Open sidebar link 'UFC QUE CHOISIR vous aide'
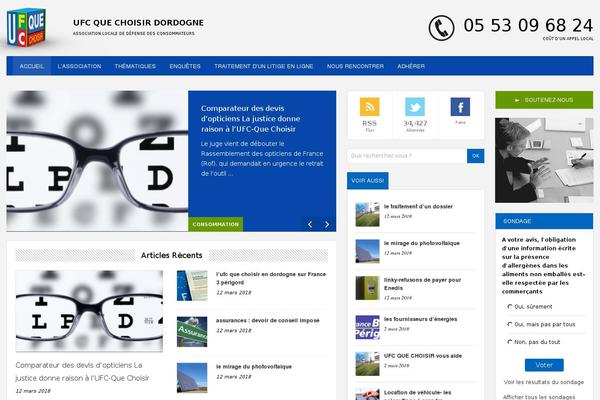This screenshot has height=400, width=600. click(423, 356)
